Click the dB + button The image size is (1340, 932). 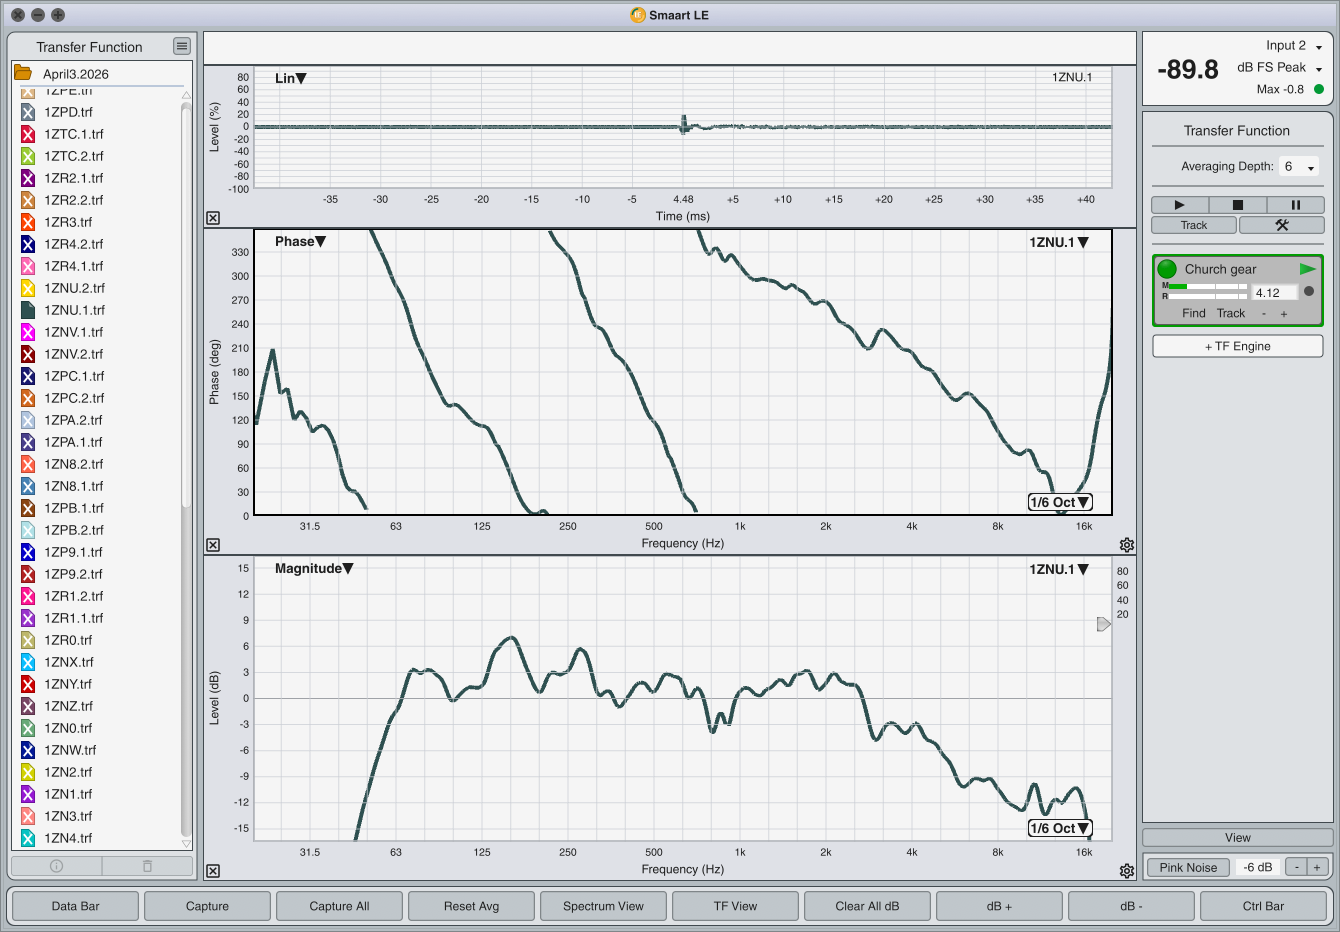click(999, 906)
